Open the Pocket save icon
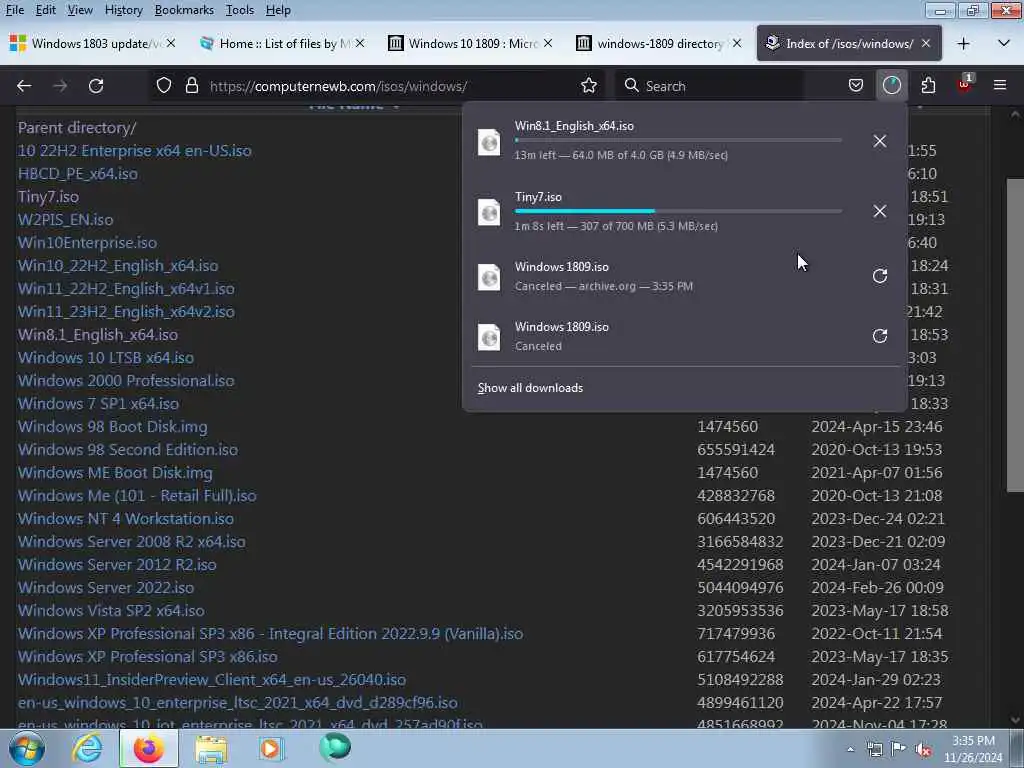This screenshot has width=1024, height=768. (x=856, y=86)
